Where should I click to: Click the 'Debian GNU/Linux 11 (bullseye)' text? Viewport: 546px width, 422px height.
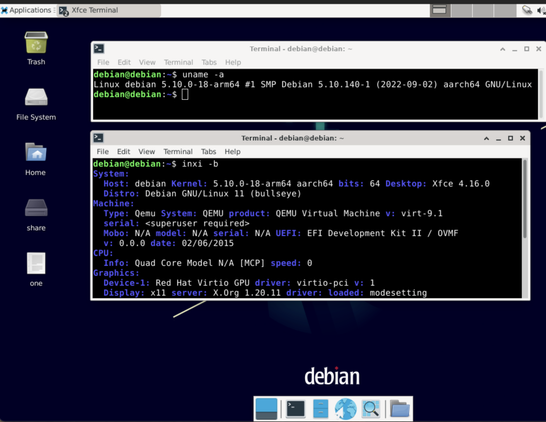(x=223, y=194)
